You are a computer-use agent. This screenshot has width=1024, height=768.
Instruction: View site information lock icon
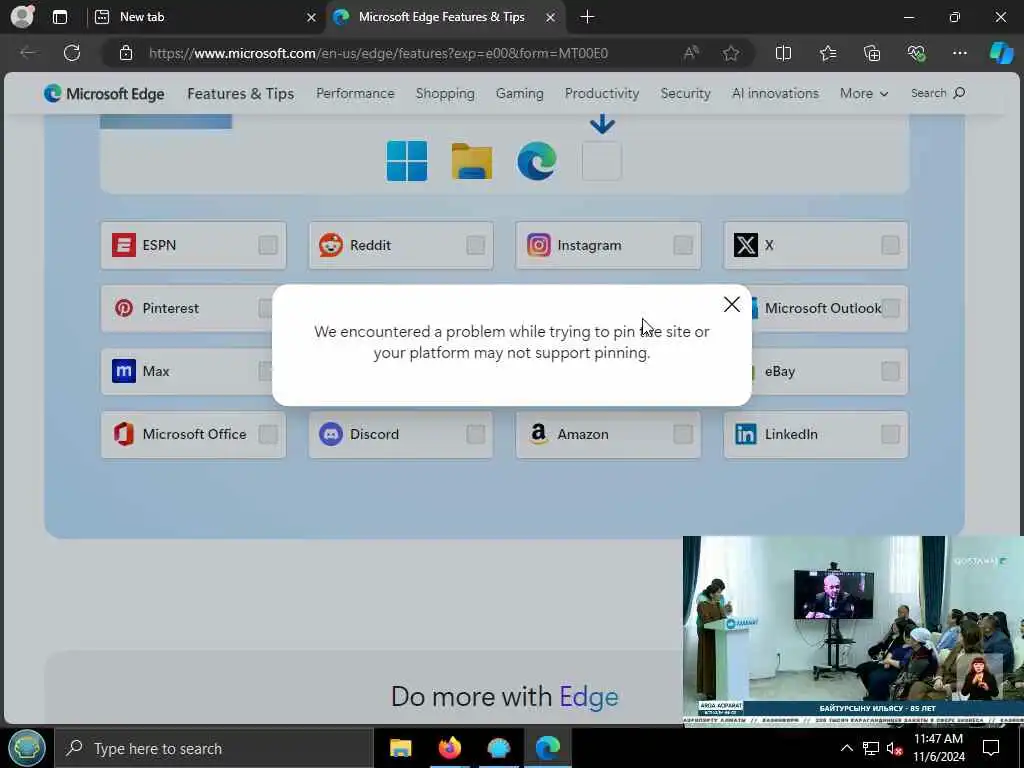coord(126,53)
